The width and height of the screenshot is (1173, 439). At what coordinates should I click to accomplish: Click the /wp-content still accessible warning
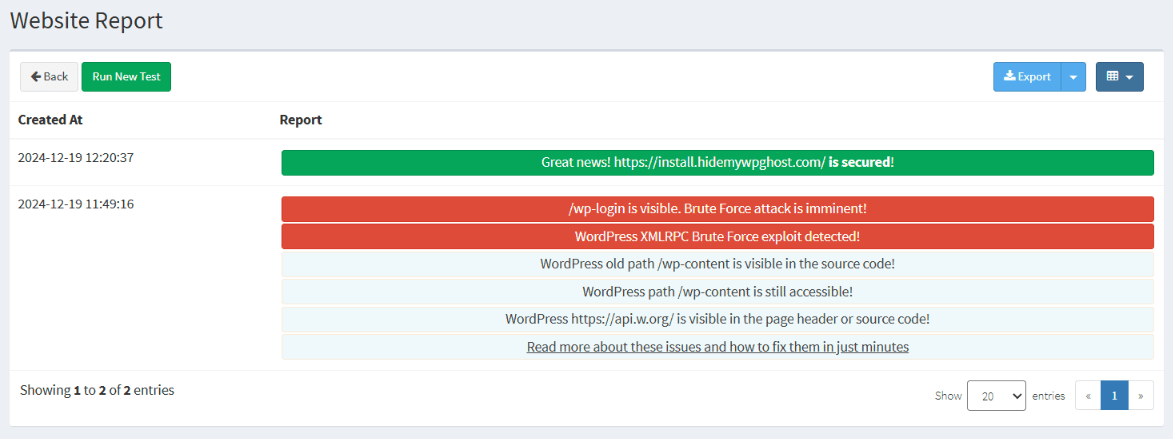[717, 292]
